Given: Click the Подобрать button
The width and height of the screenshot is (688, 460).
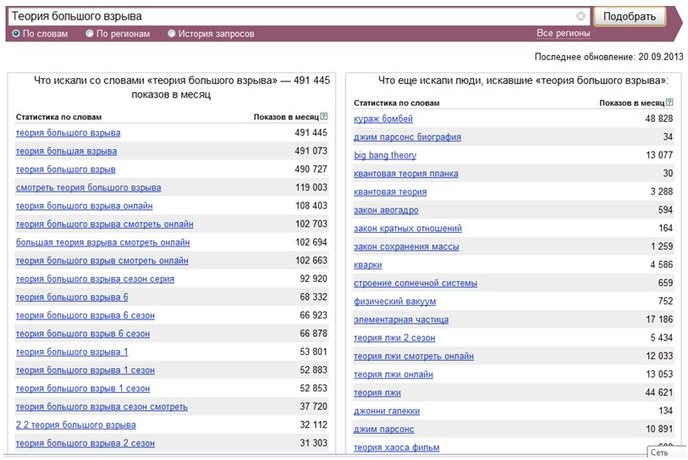Looking at the screenshot, I should pyautogui.click(x=629, y=17).
